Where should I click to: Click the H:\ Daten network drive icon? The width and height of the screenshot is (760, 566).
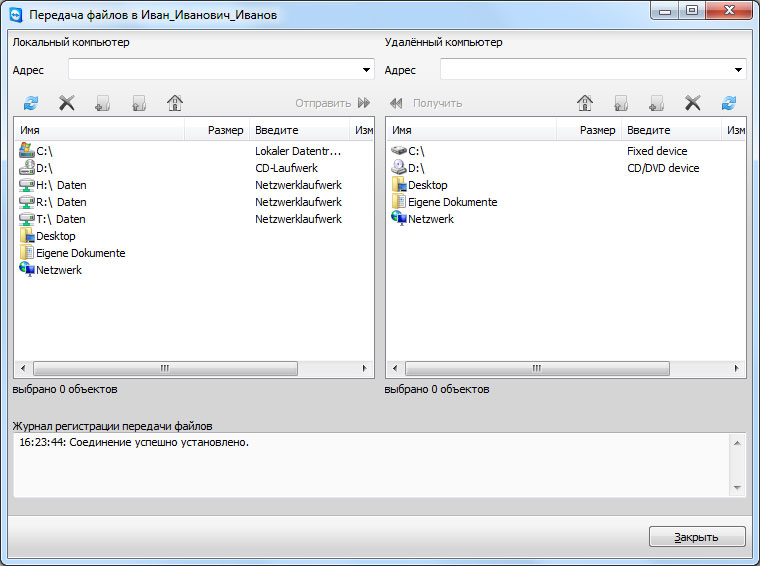click(27, 185)
